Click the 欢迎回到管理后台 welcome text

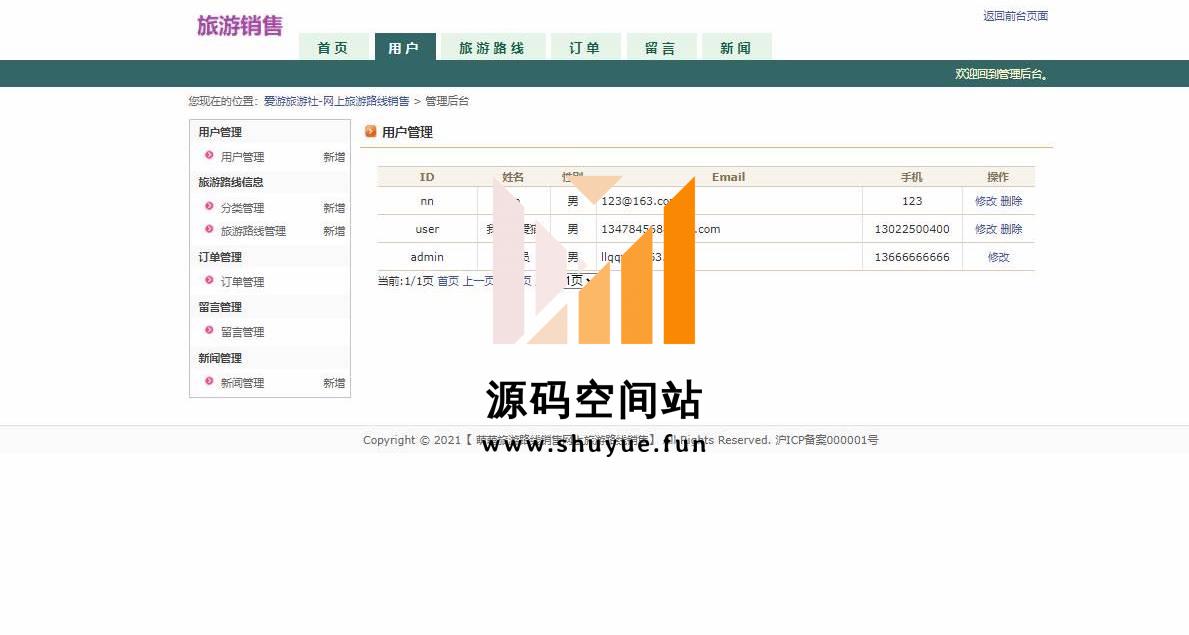pyautogui.click(x=1001, y=74)
